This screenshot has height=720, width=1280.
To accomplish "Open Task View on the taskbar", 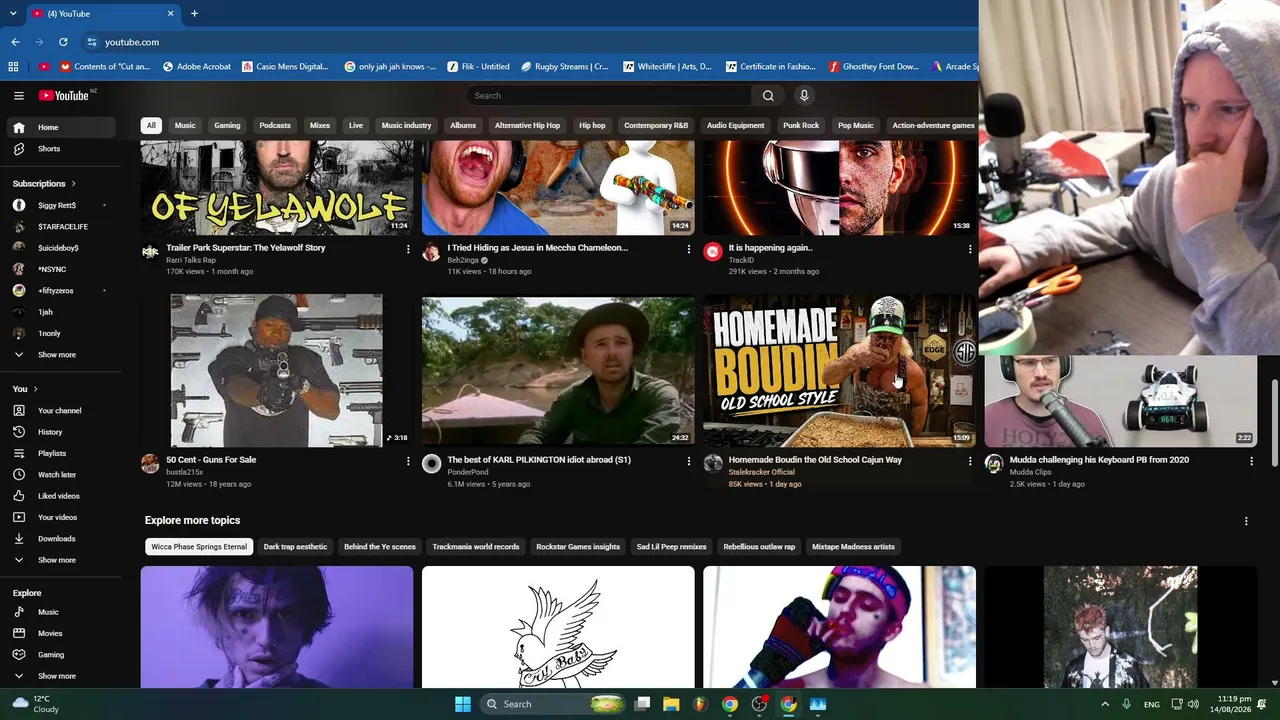I will (642, 704).
